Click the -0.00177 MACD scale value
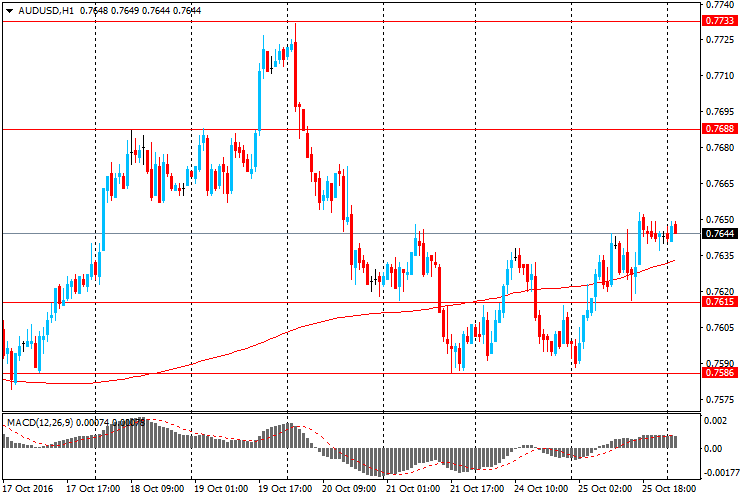Image resolution: width=740 pixels, height=500 pixels. pyautogui.click(x=721, y=473)
